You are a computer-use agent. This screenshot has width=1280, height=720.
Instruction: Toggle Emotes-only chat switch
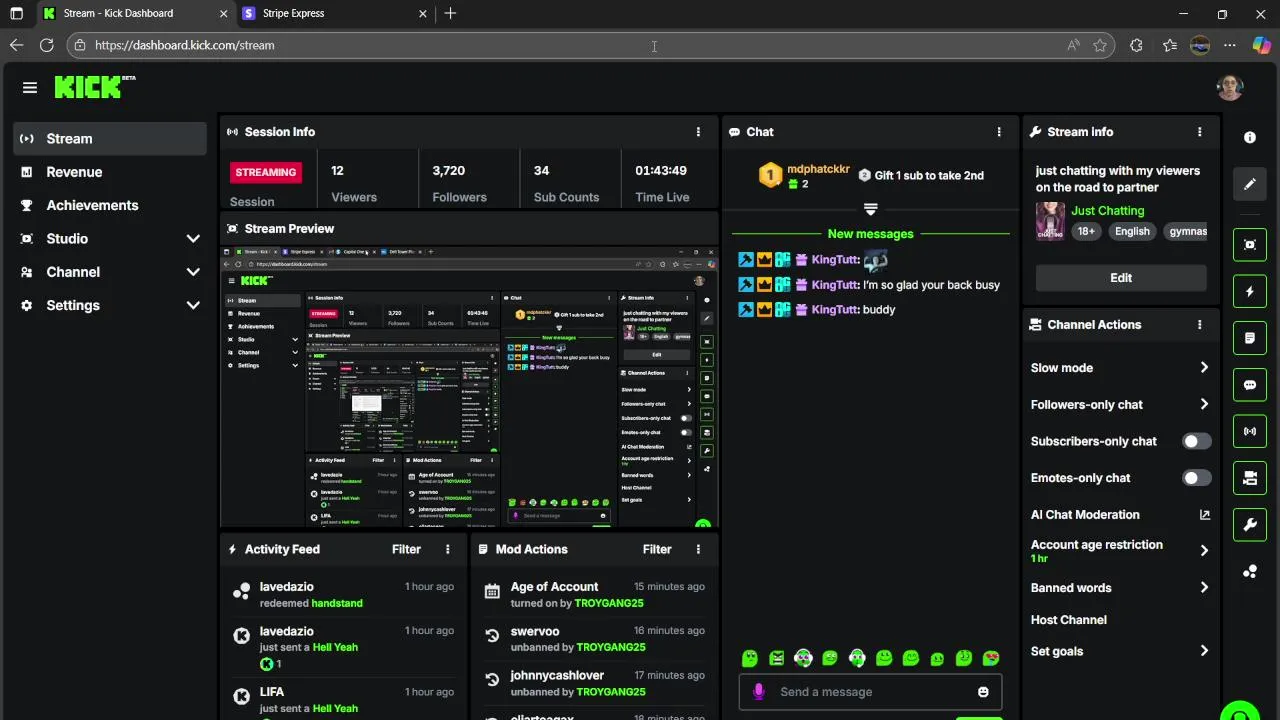tap(1196, 478)
